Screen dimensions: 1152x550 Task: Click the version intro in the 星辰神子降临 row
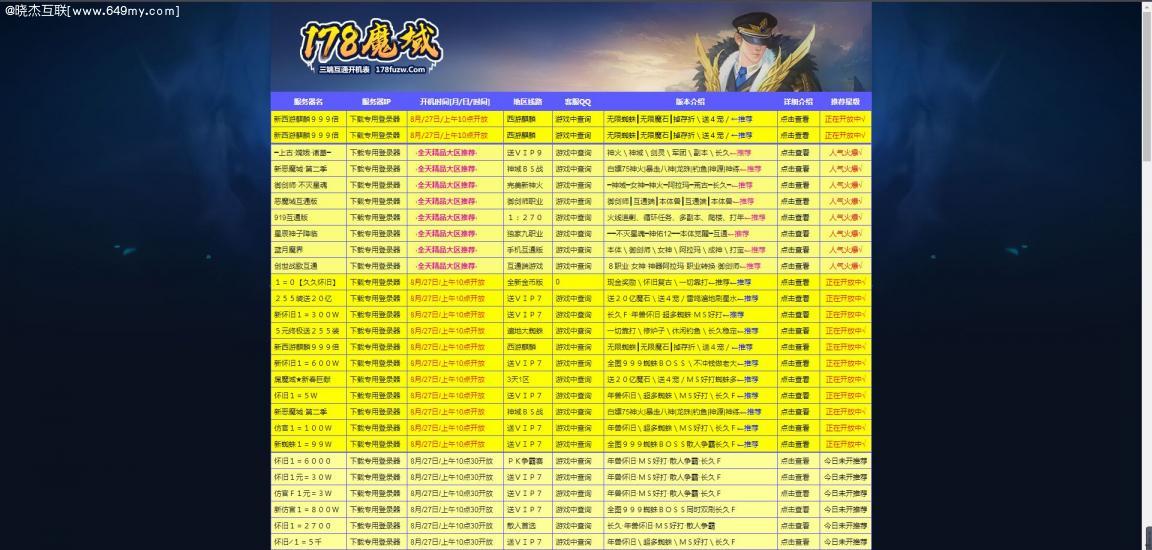click(677, 234)
